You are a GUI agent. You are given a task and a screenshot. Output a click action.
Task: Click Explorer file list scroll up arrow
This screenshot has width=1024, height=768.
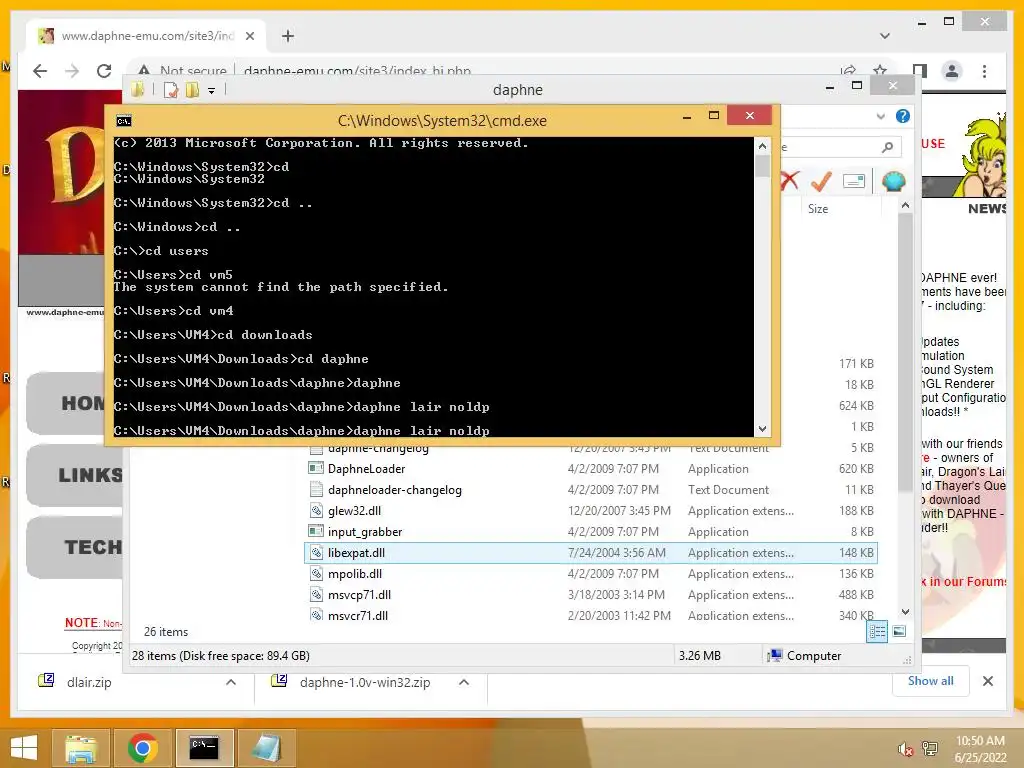[x=905, y=206]
